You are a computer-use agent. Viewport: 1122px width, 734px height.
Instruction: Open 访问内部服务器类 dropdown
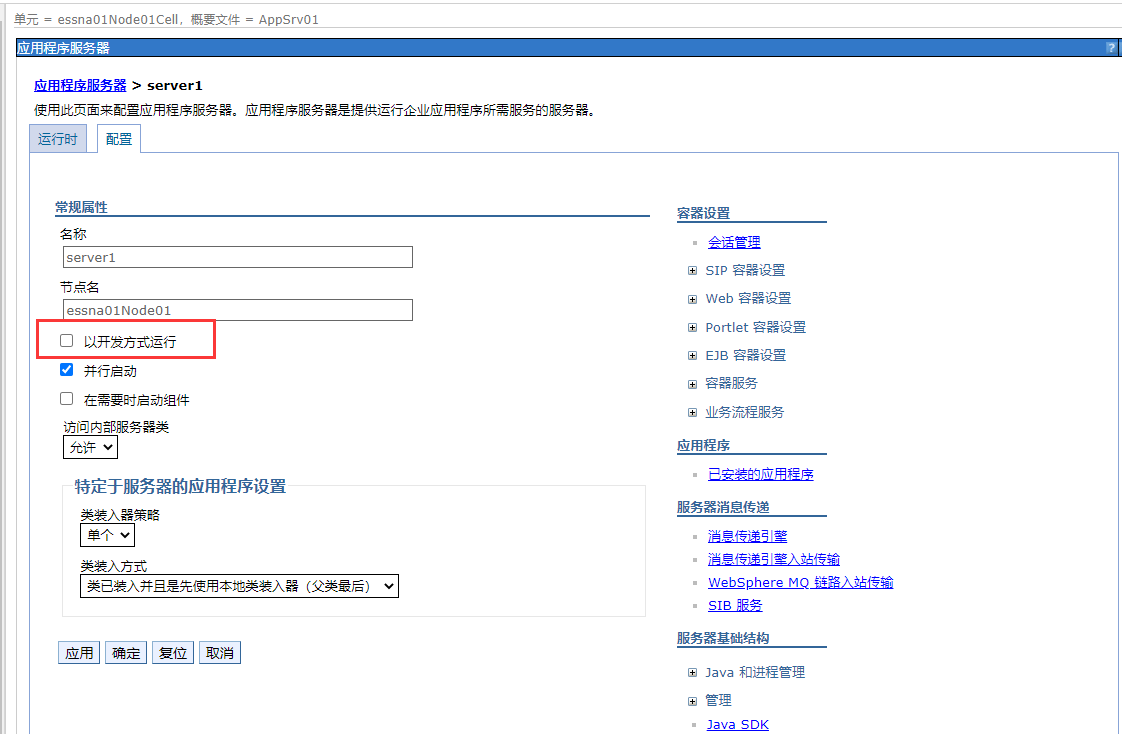90,447
